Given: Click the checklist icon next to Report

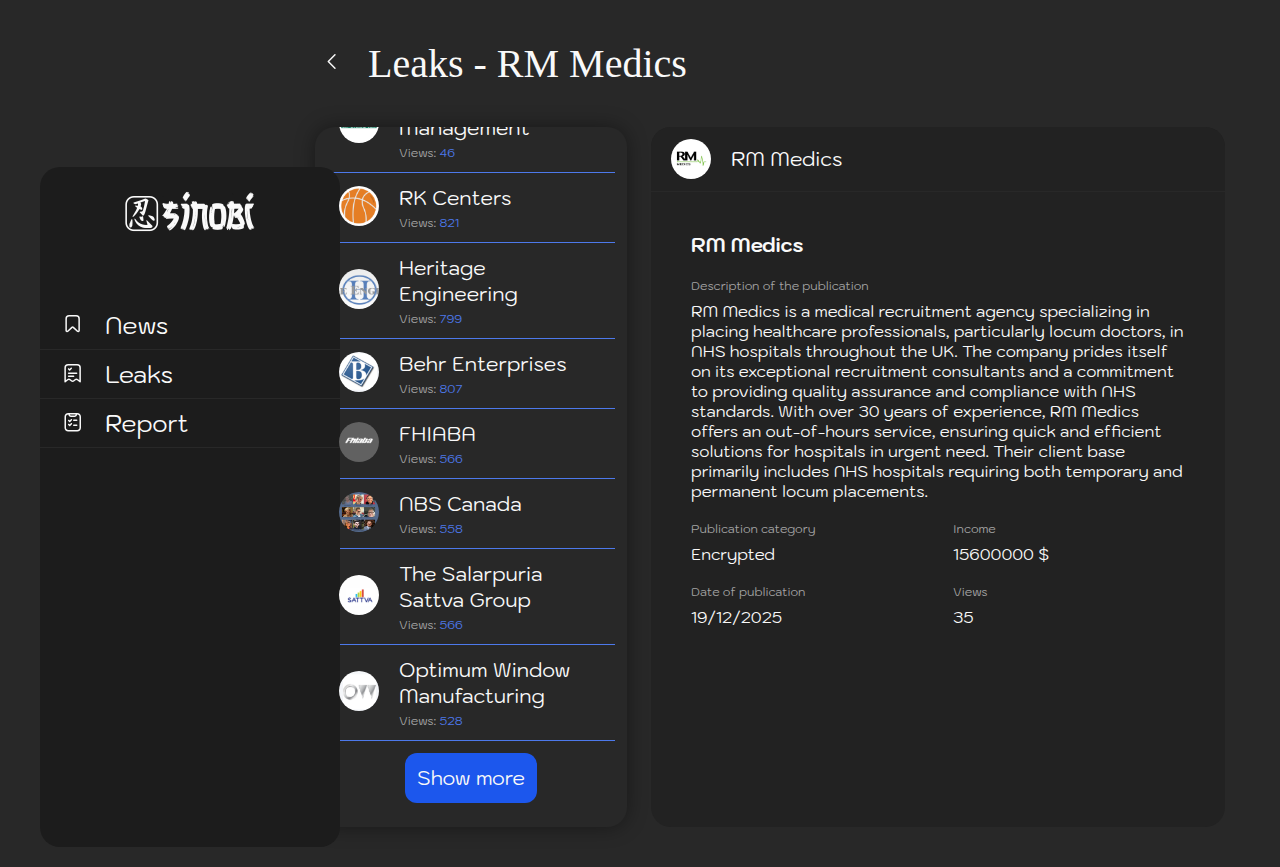Looking at the screenshot, I should pos(72,423).
